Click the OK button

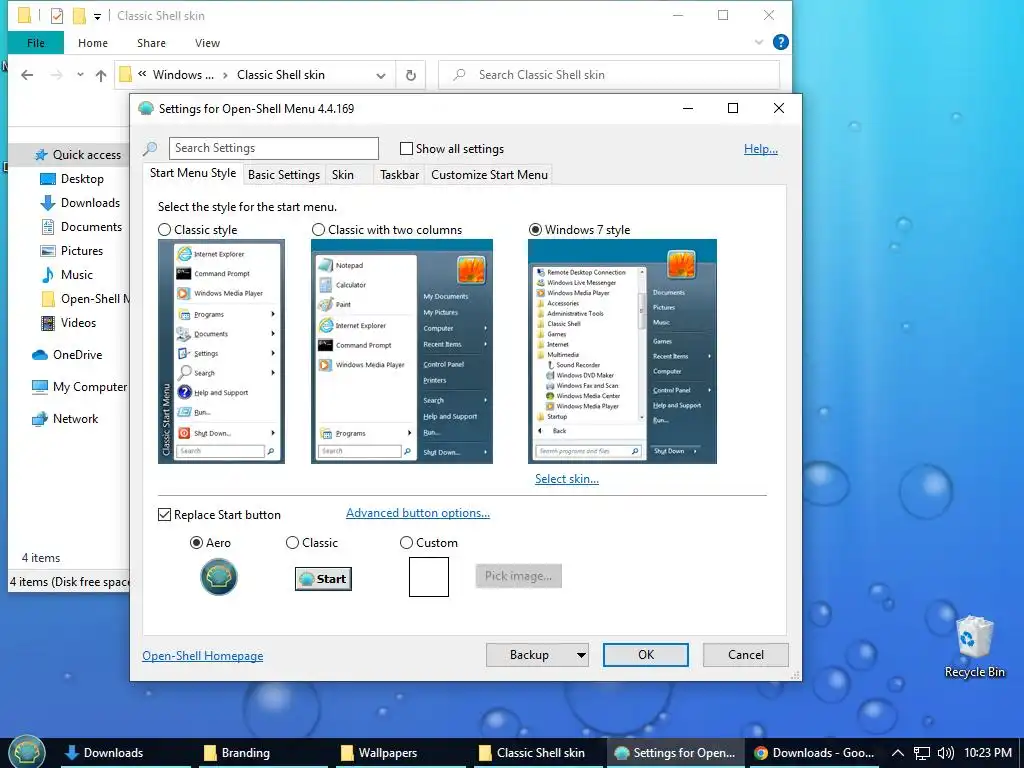pyautogui.click(x=645, y=655)
